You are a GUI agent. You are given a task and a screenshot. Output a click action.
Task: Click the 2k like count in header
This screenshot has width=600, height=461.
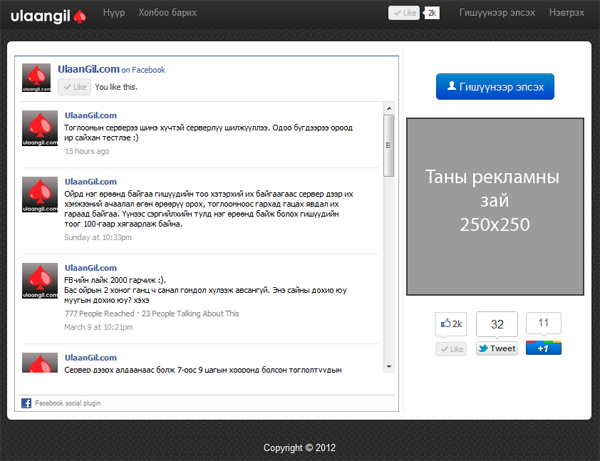tap(432, 13)
